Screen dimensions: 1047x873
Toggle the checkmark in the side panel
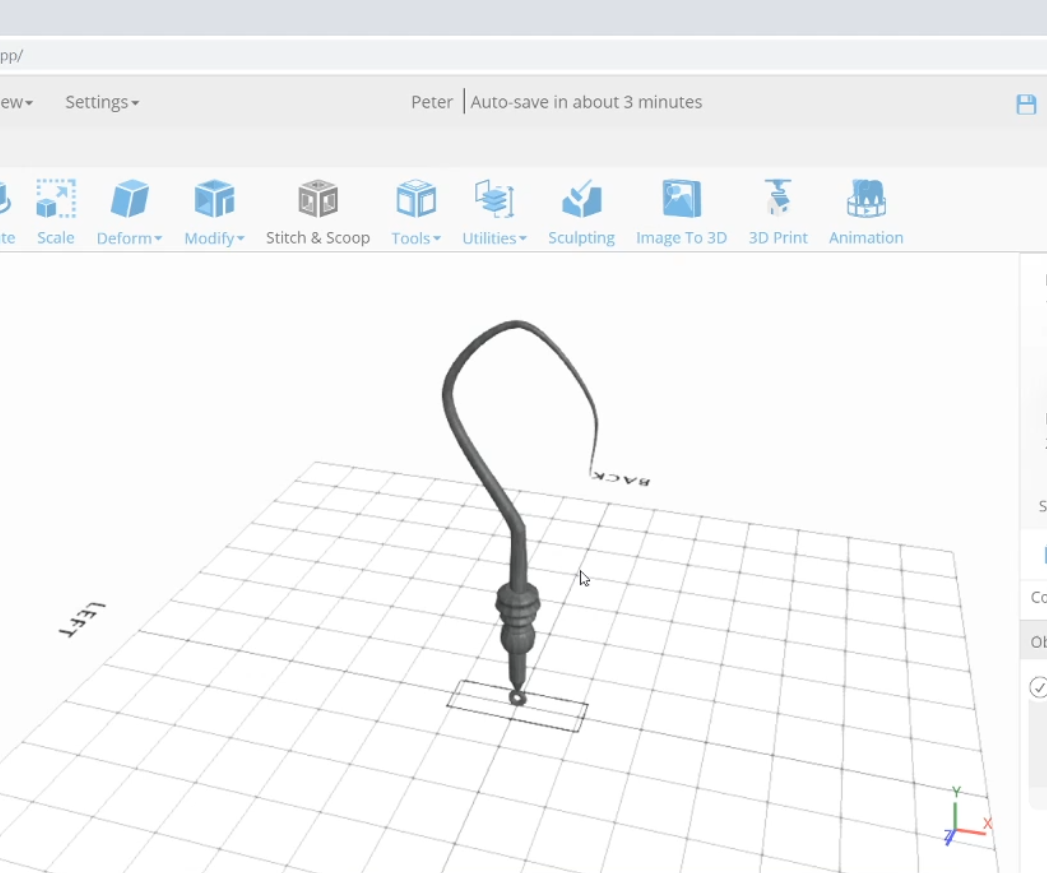[1038, 687]
